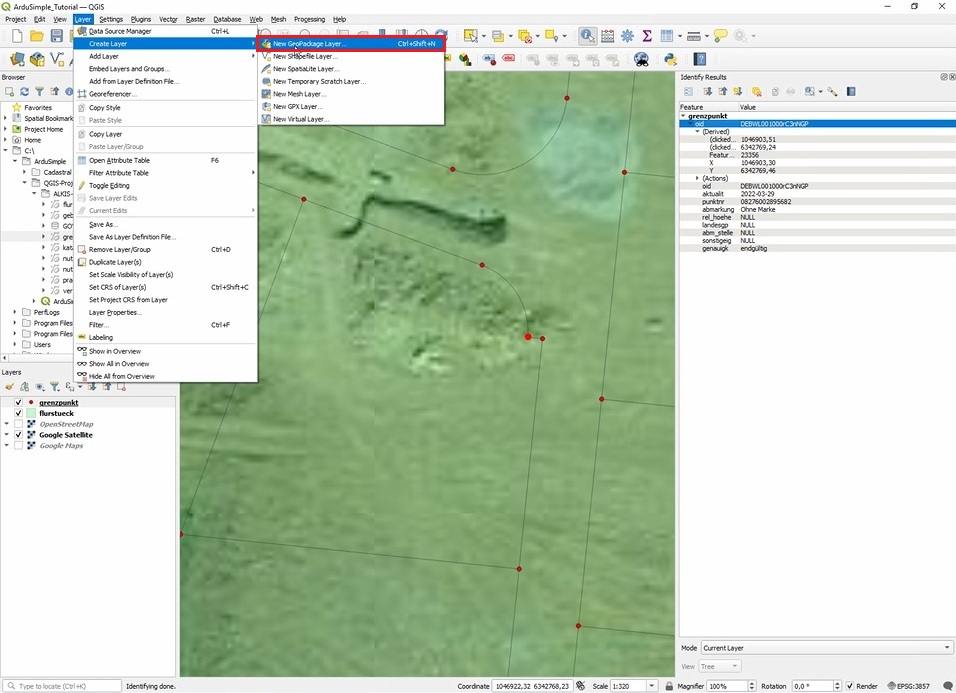Open the processing toolbox gear icon

tap(627, 36)
